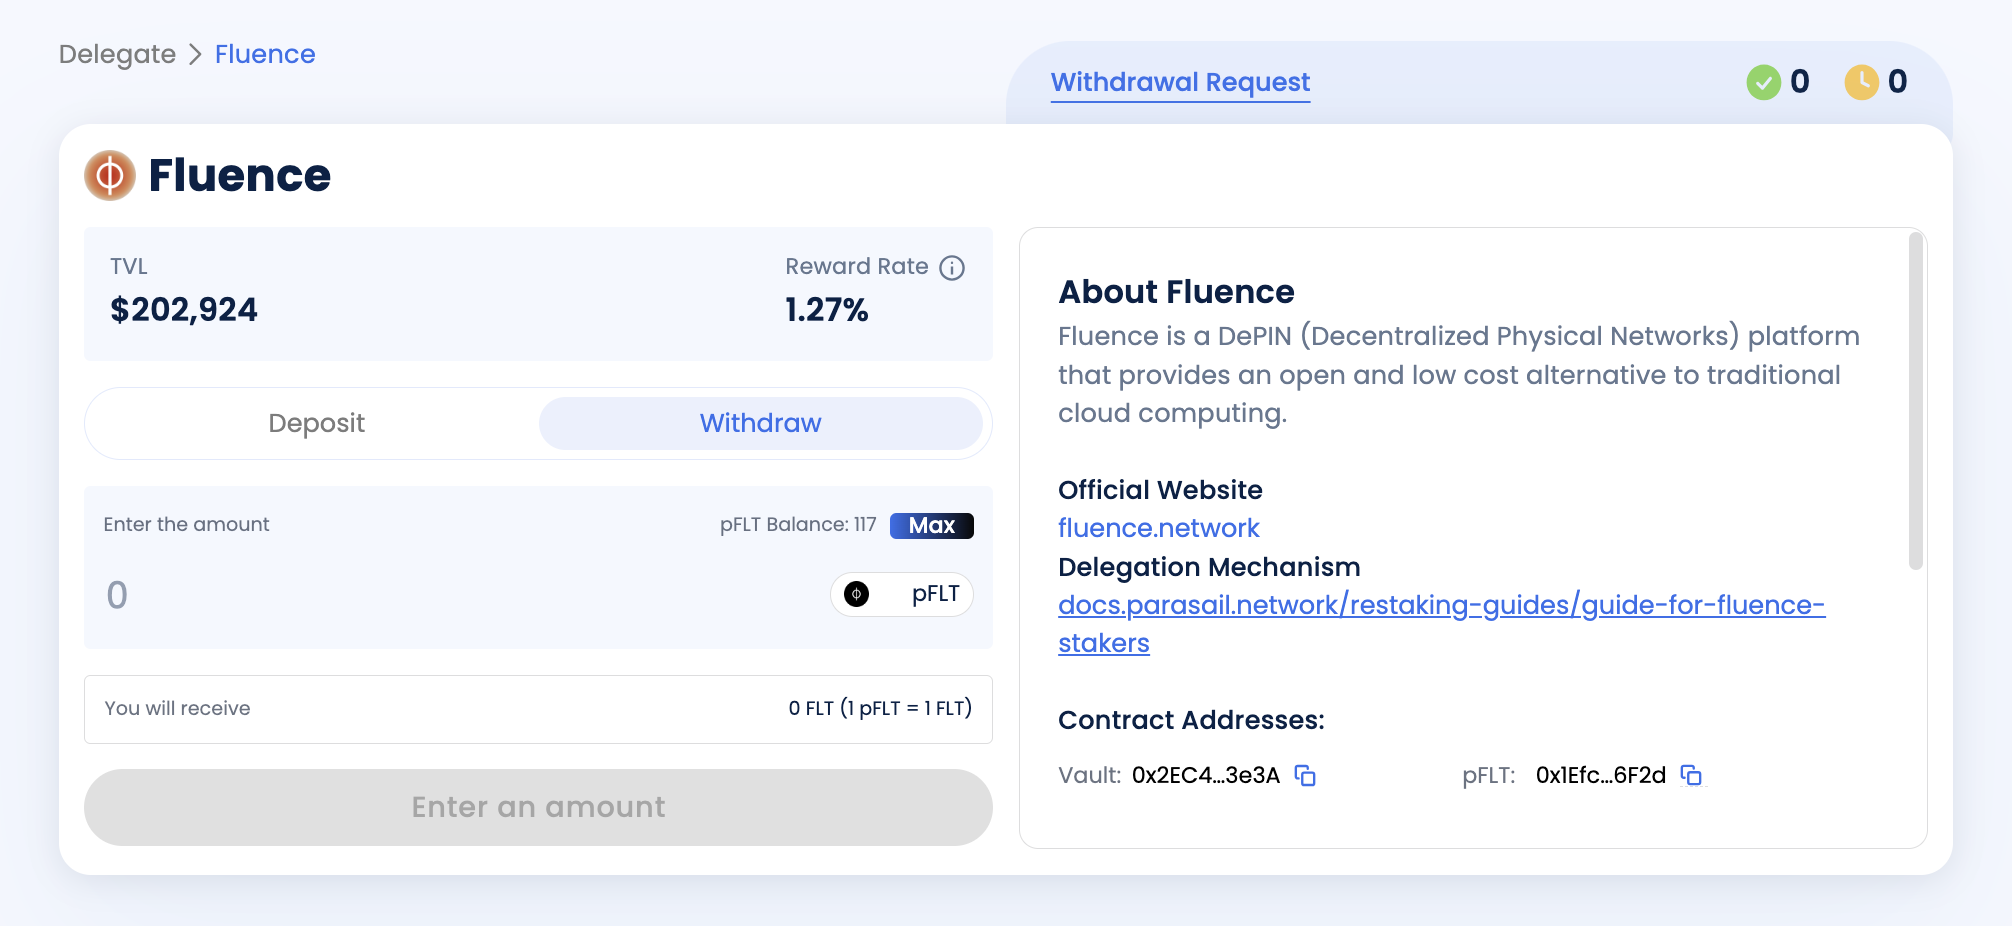Click the About Fluence heading
The image size is (2012, 926).
pyautogui.click(x=1176, y=292)
